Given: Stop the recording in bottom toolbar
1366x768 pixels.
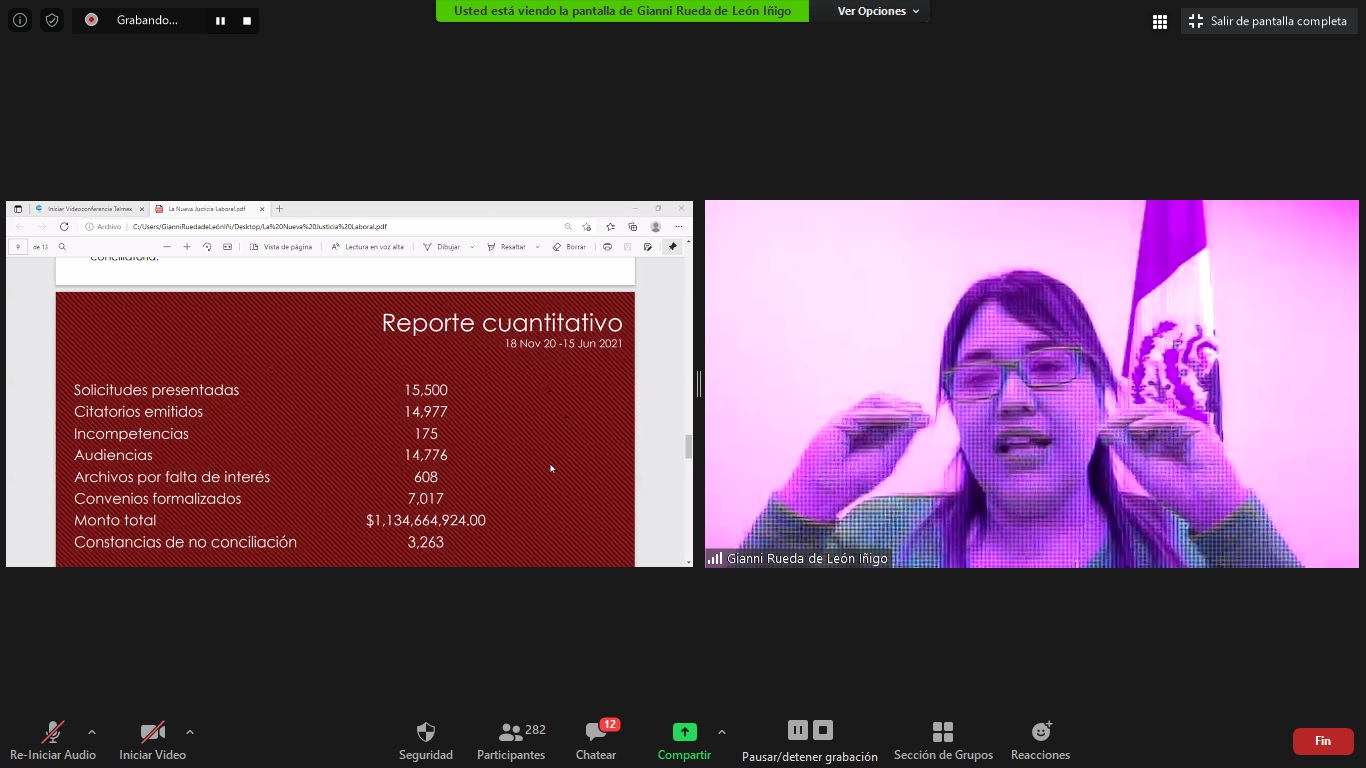Looking at the screenshot, I should tap(823, 730).
